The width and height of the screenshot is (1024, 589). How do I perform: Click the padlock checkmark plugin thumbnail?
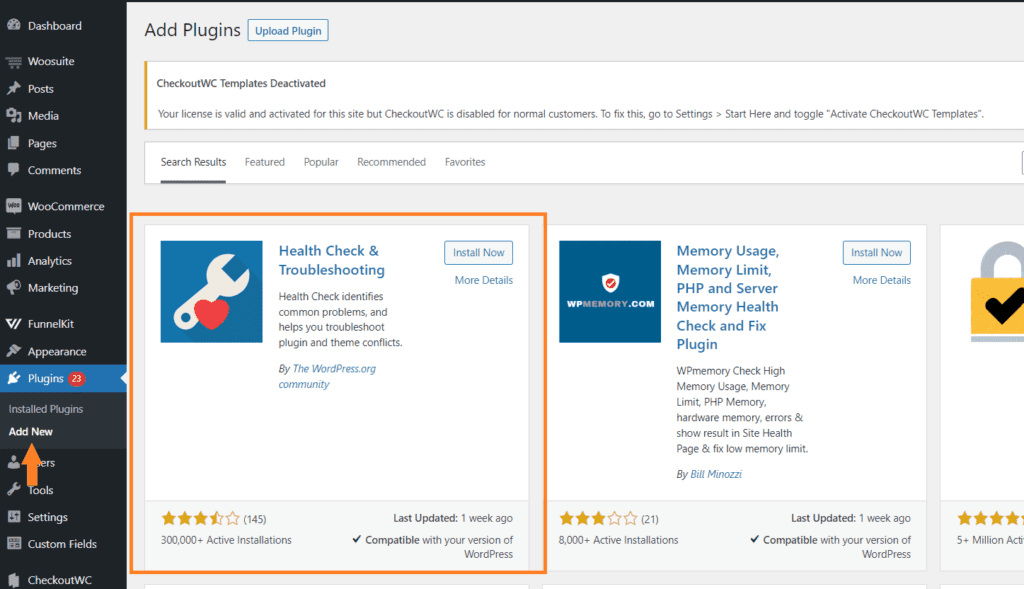click(x=997, y=291)
